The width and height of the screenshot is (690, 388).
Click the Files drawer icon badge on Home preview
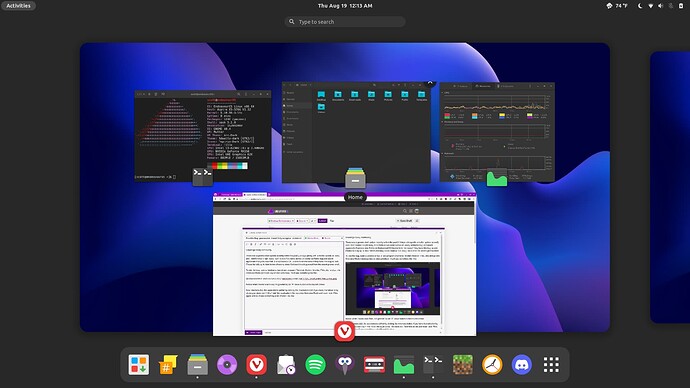click(x=355, y=178)
